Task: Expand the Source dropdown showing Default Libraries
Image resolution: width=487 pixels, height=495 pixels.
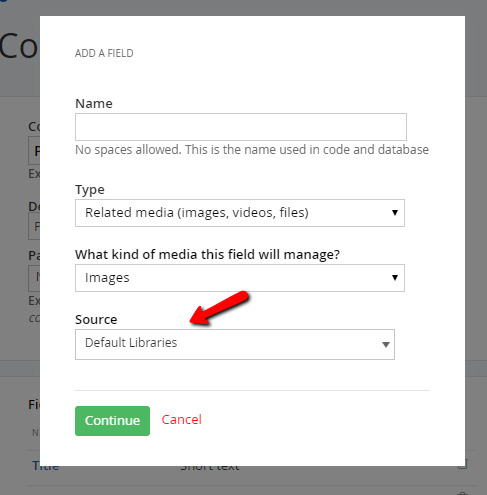Action: (x=235, y=344)
